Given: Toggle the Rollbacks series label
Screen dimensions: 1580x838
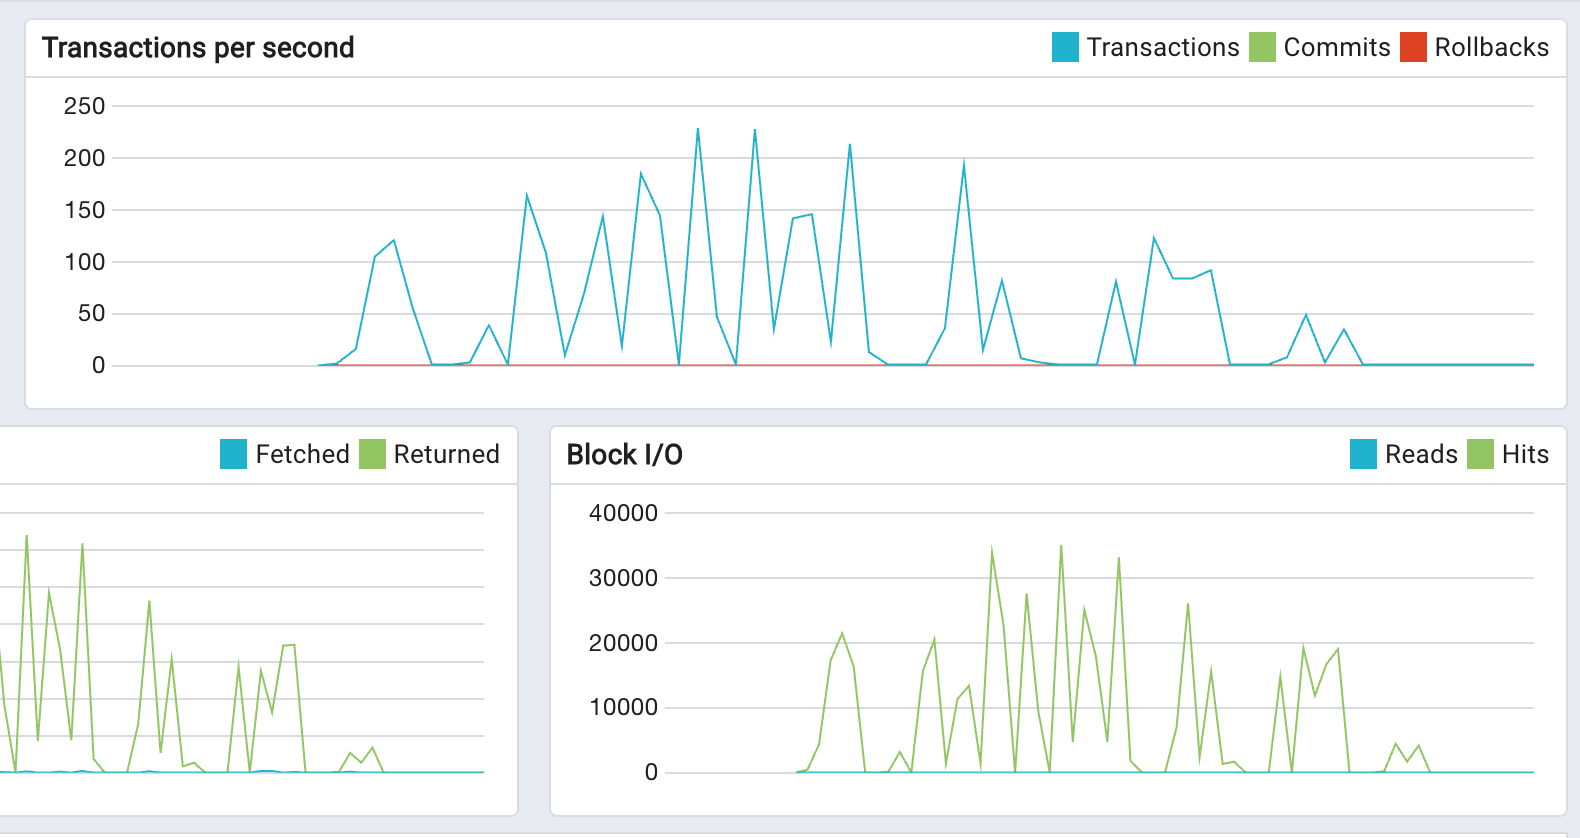Looking at the screenshot, I should (x=1491, y=47).
